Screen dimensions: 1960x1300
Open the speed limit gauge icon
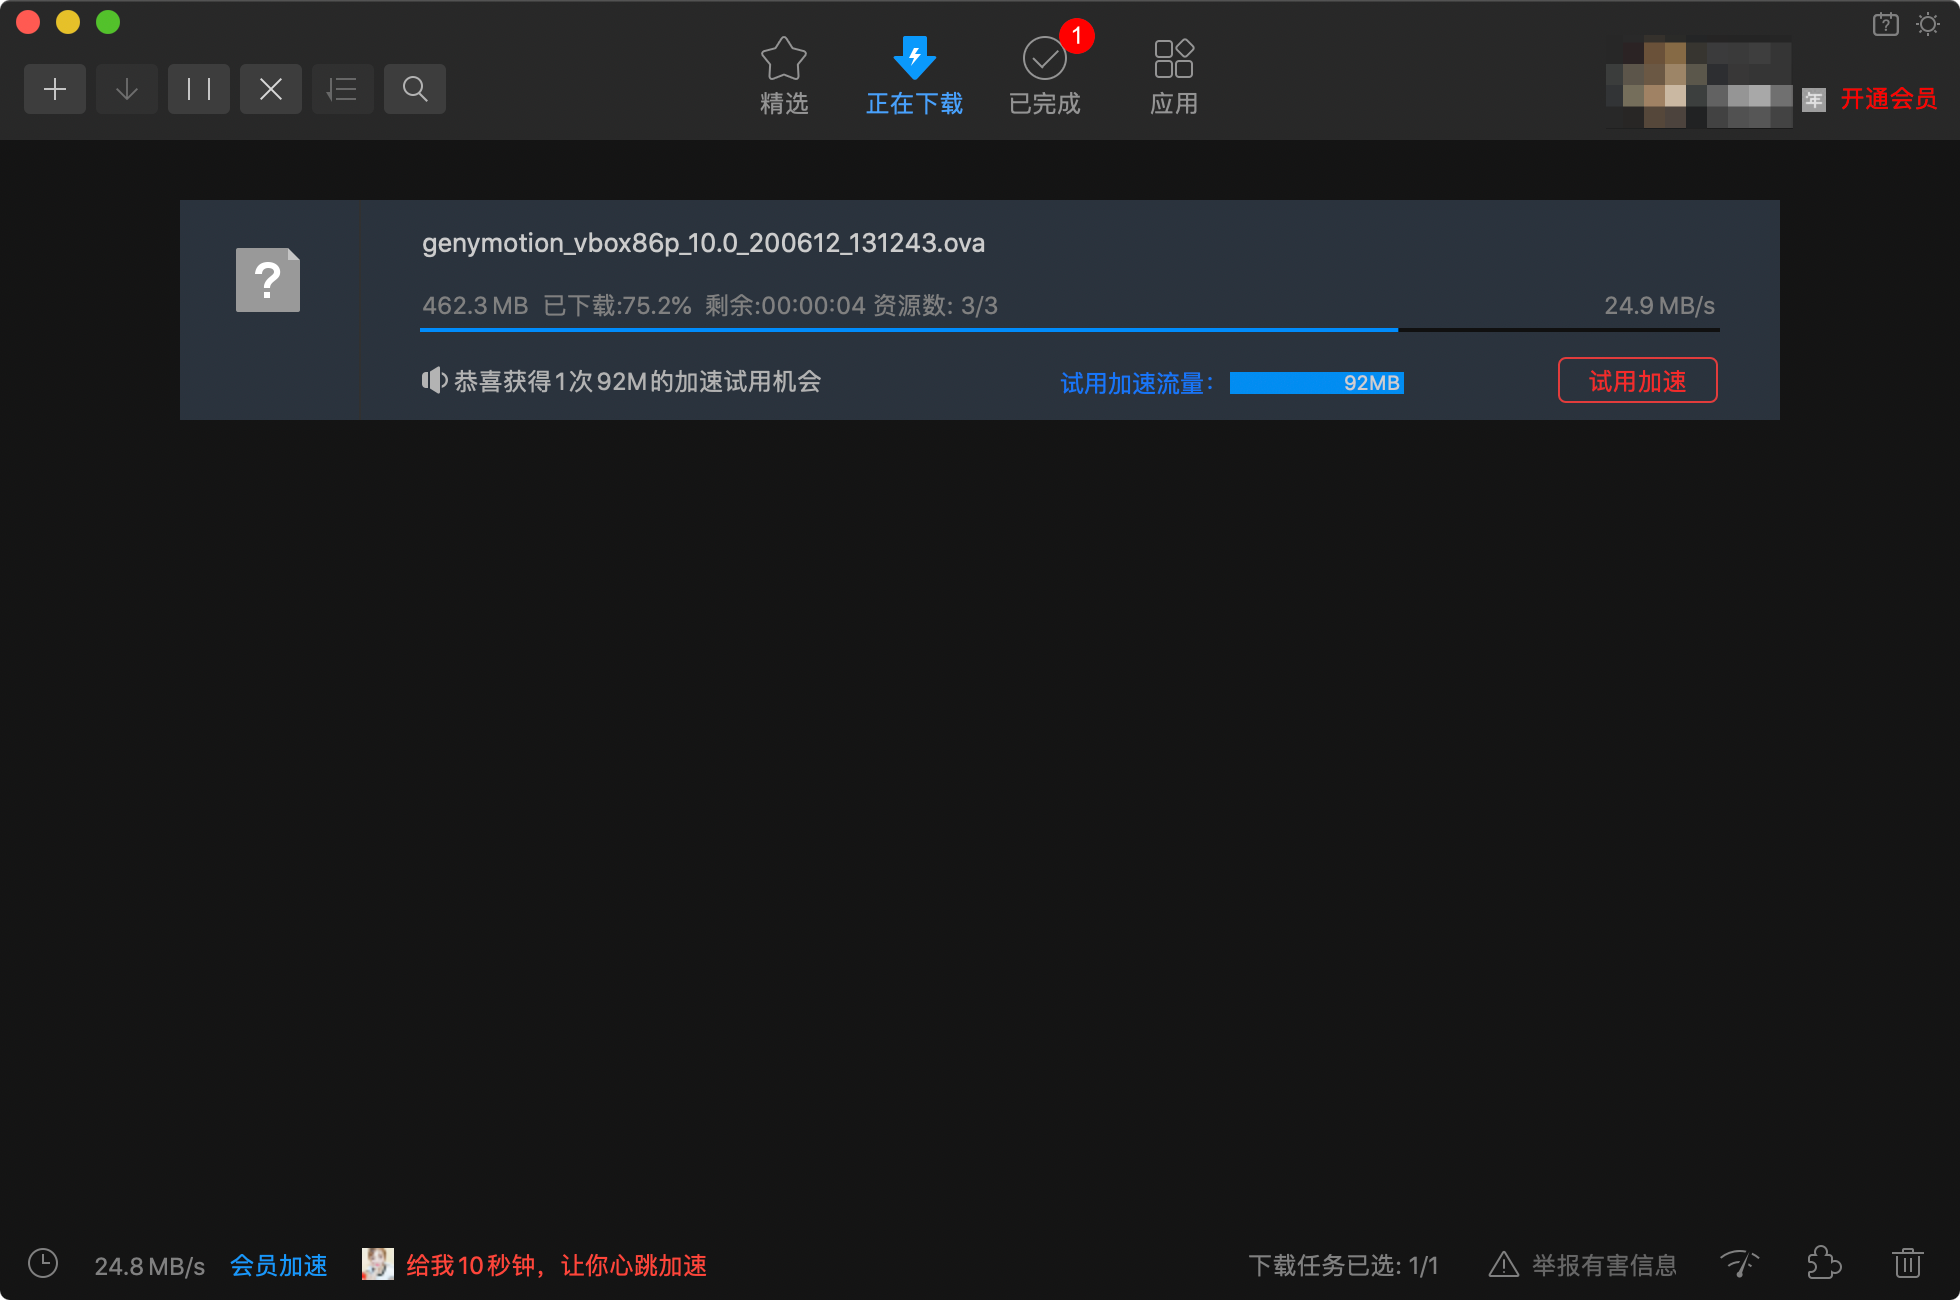(x=1740, y=1264)
